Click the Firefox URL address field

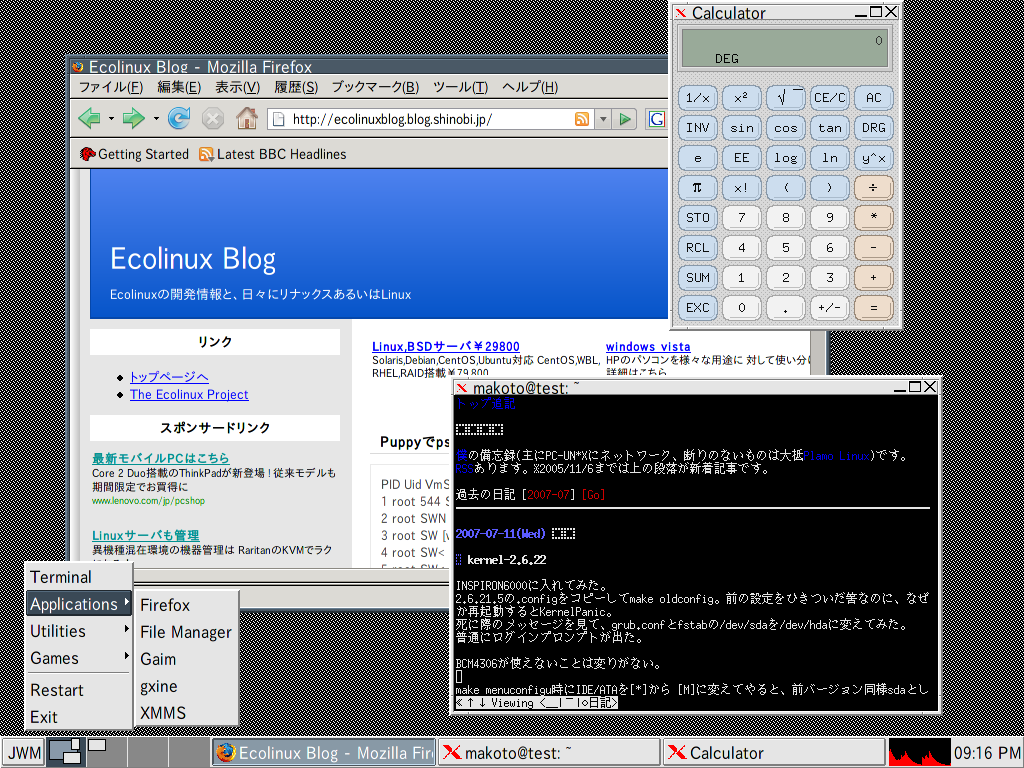click(x=431, y=119)
